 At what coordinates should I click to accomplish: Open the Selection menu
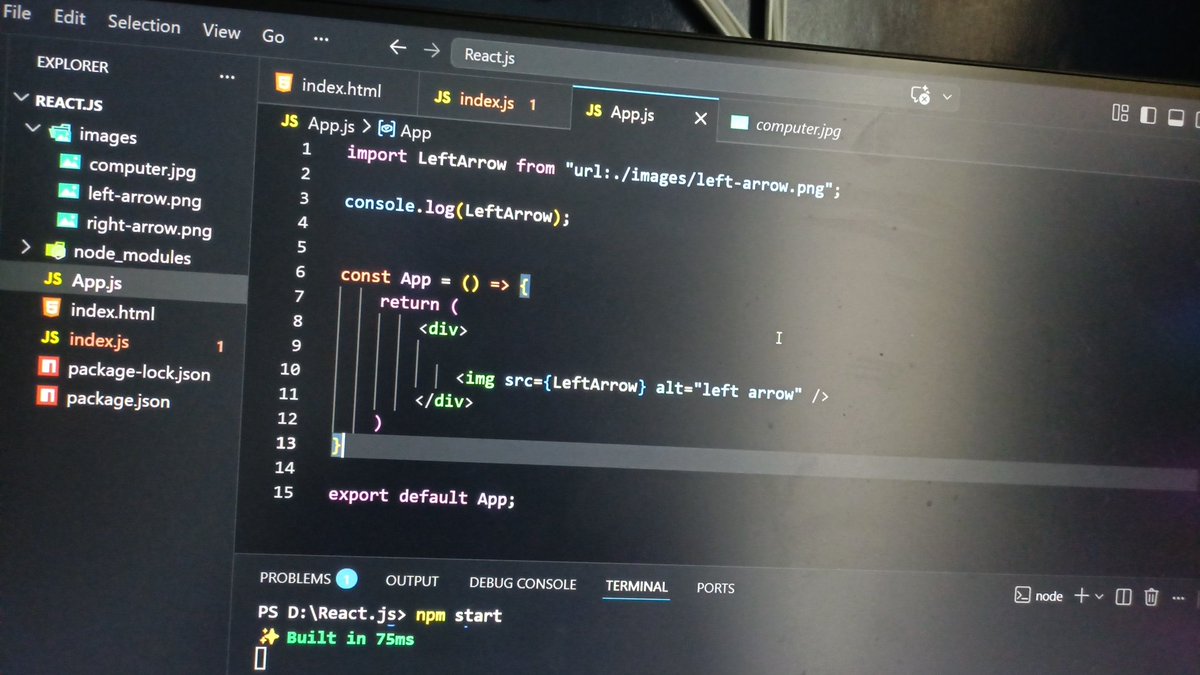point(144,24)
